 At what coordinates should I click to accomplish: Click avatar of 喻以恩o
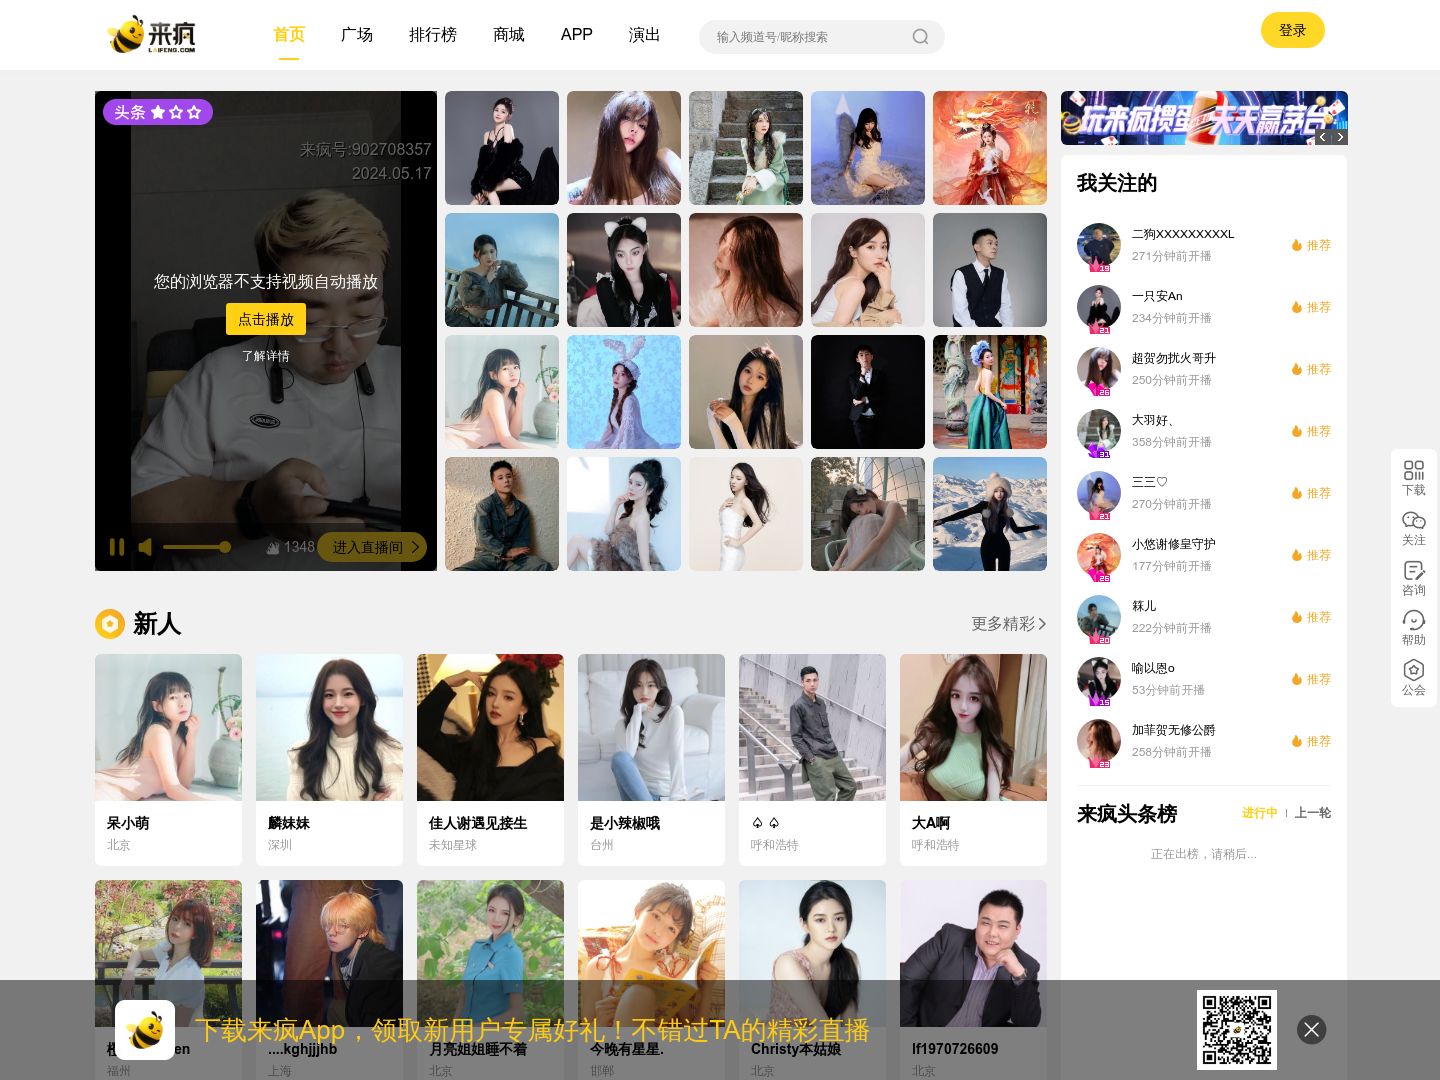(1099, 680)
